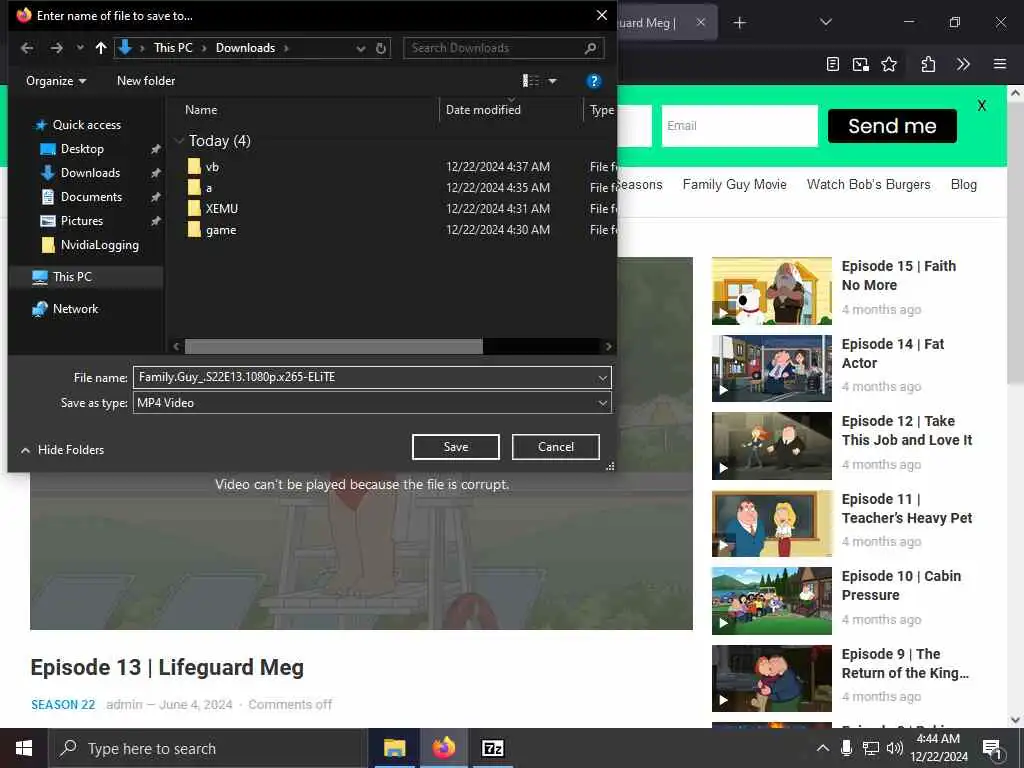Show more tools chevron in Firefox

coord(963,64)
